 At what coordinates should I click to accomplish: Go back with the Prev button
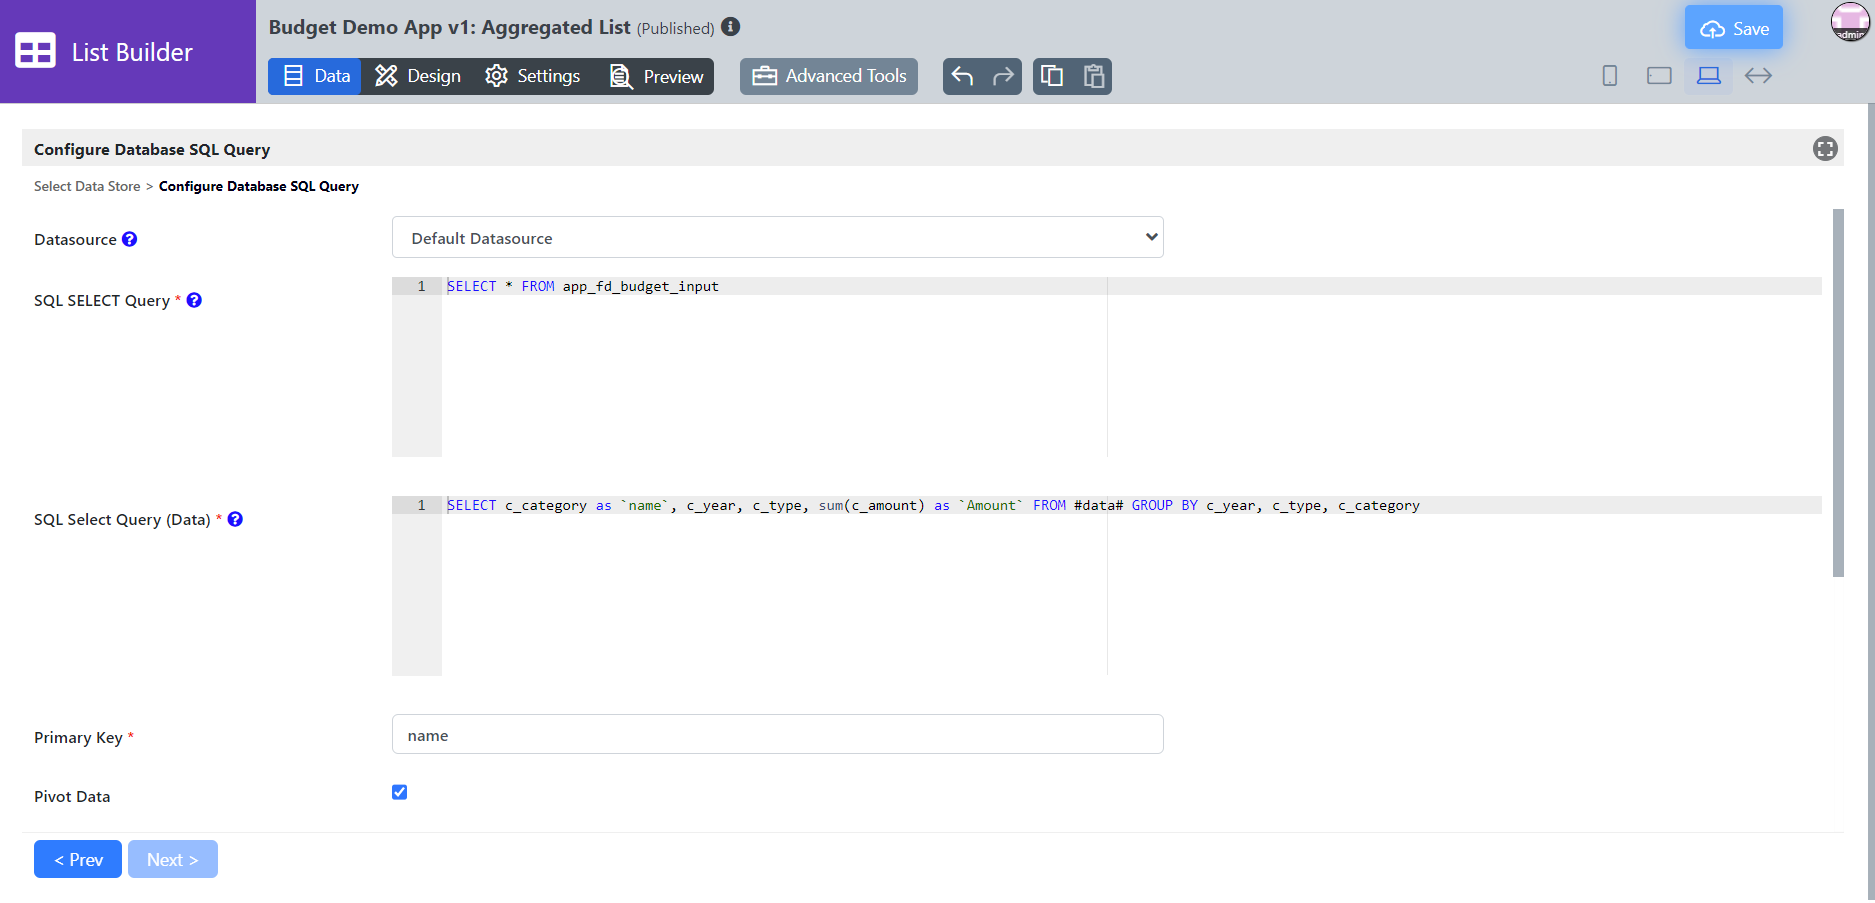click(x=78, y=859)
